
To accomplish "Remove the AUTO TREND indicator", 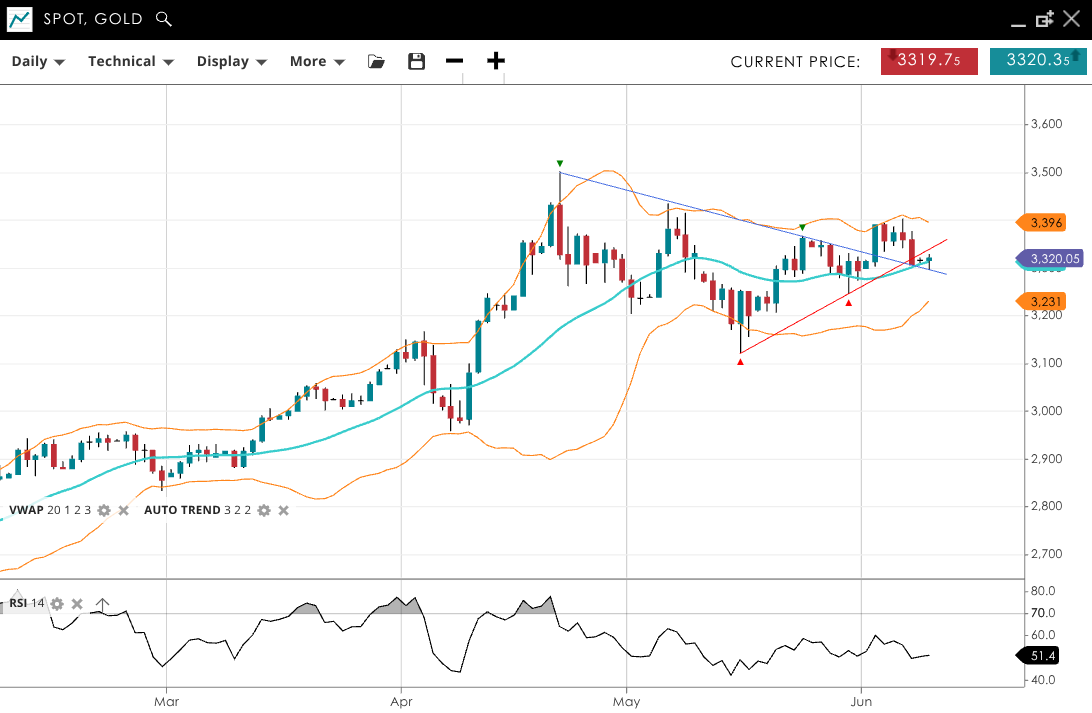I will tap(284, 510).
